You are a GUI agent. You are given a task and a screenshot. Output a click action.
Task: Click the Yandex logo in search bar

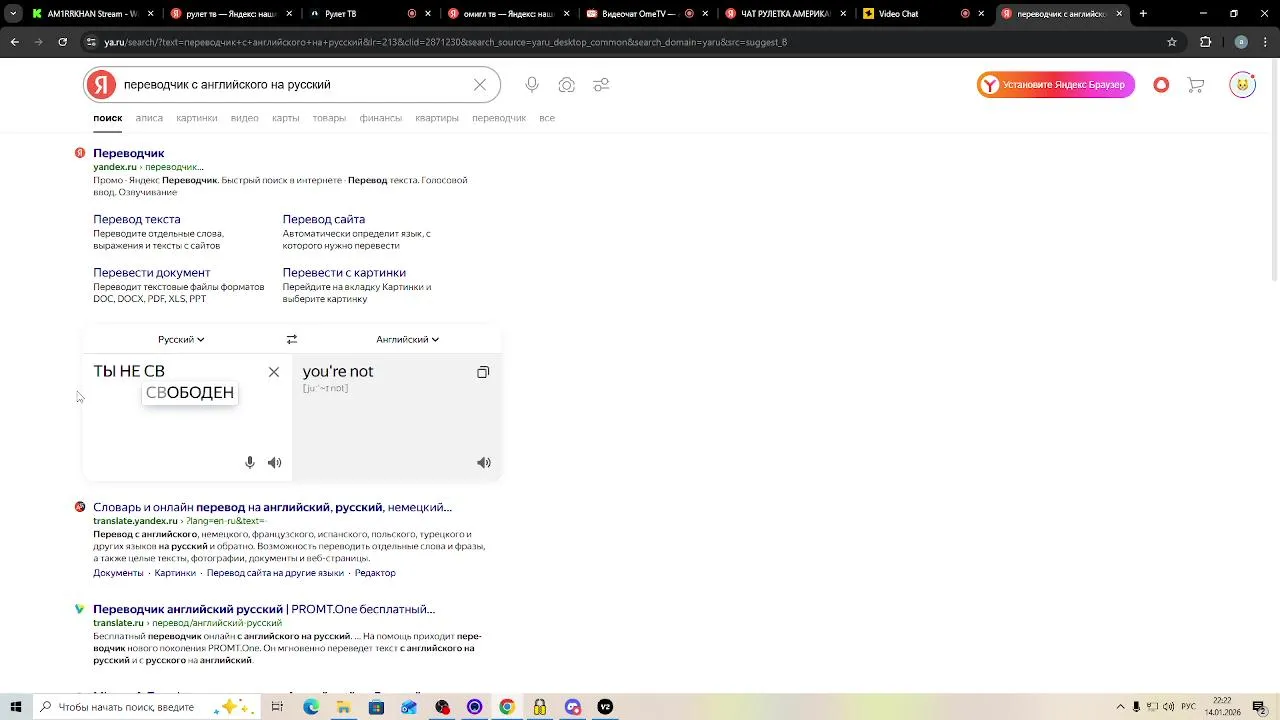point(100,85)
